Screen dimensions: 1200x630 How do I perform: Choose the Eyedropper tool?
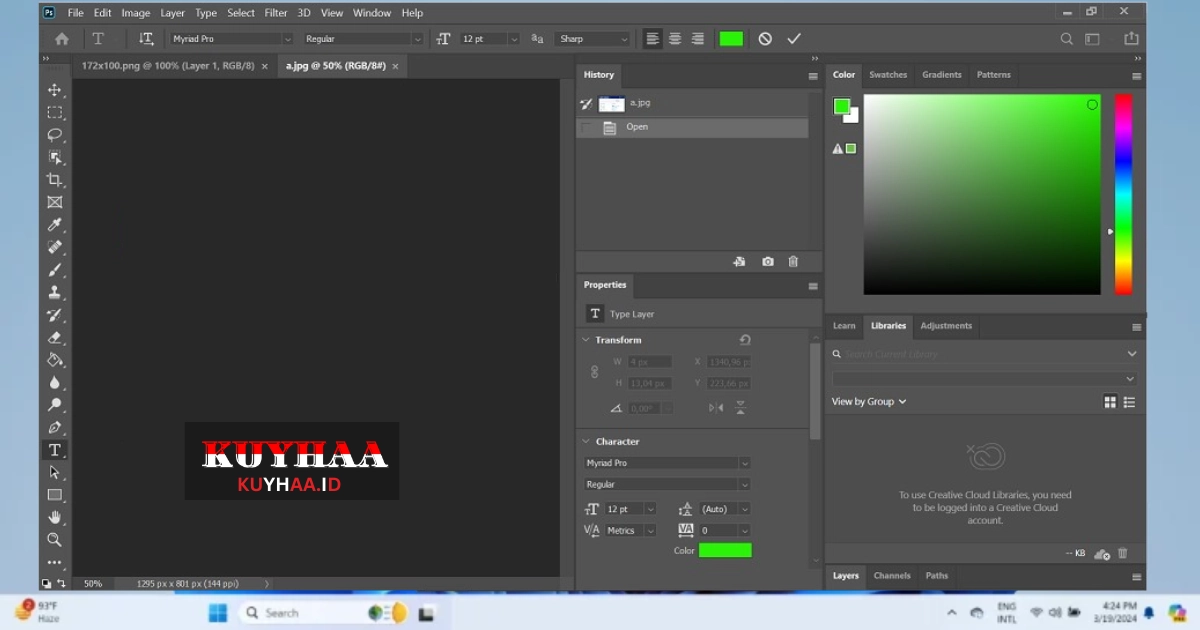tap(55, 224)
